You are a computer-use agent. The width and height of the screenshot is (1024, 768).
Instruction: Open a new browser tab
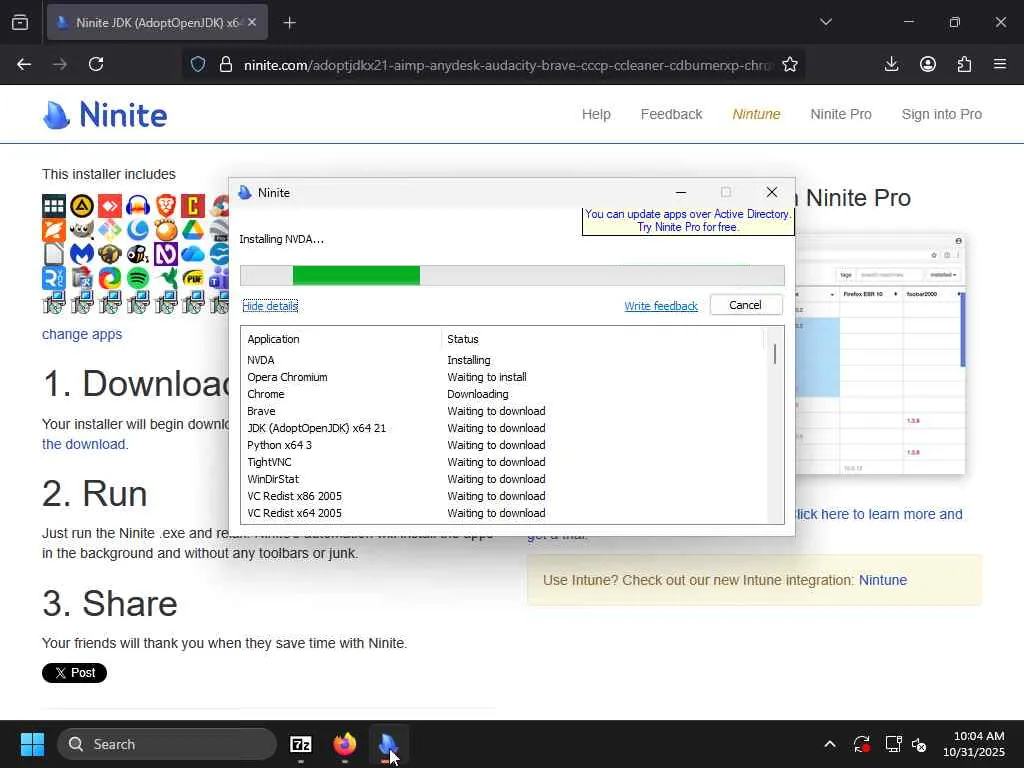click(290, 23)
